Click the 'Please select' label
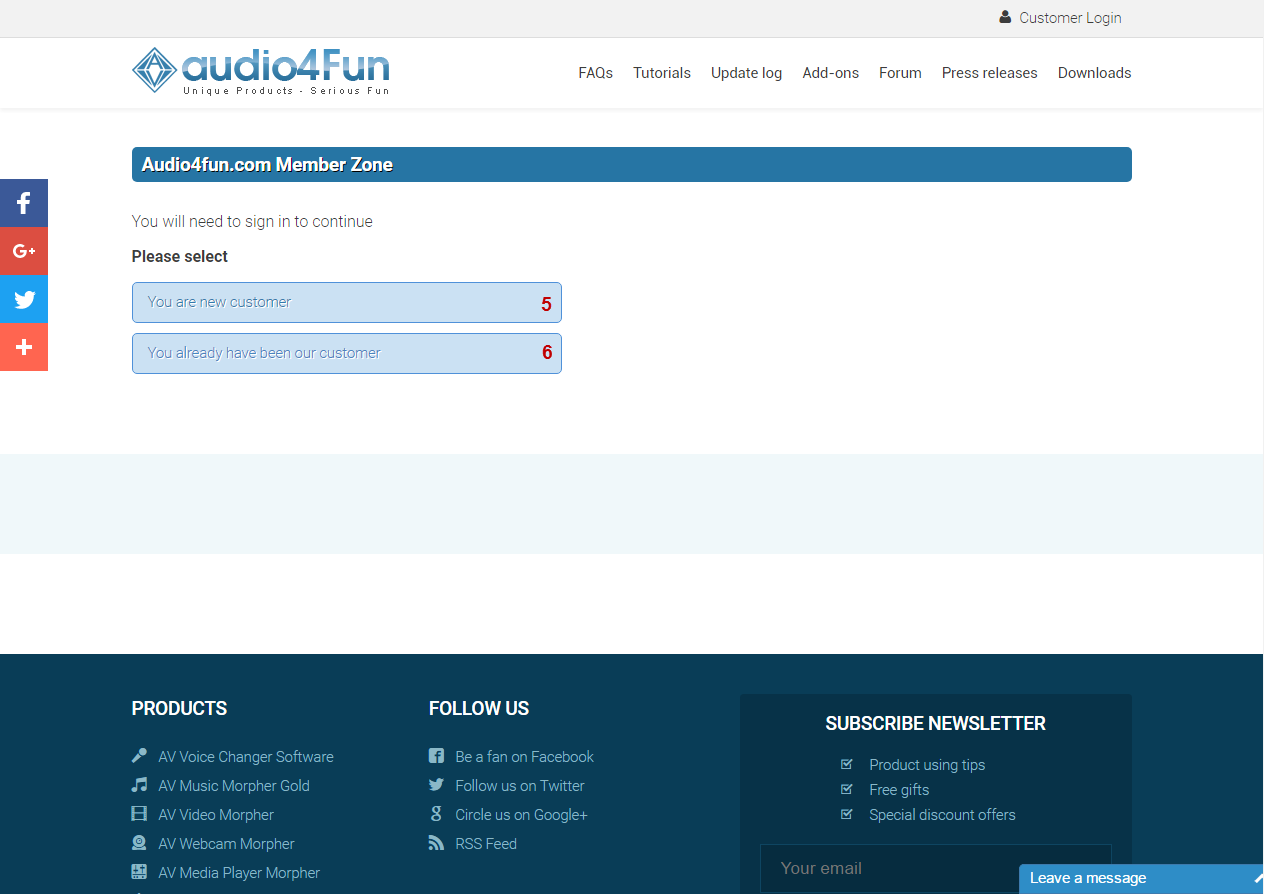Viewport: 1264px width, 894px height. pyautogui.click(x=180, y=256)
